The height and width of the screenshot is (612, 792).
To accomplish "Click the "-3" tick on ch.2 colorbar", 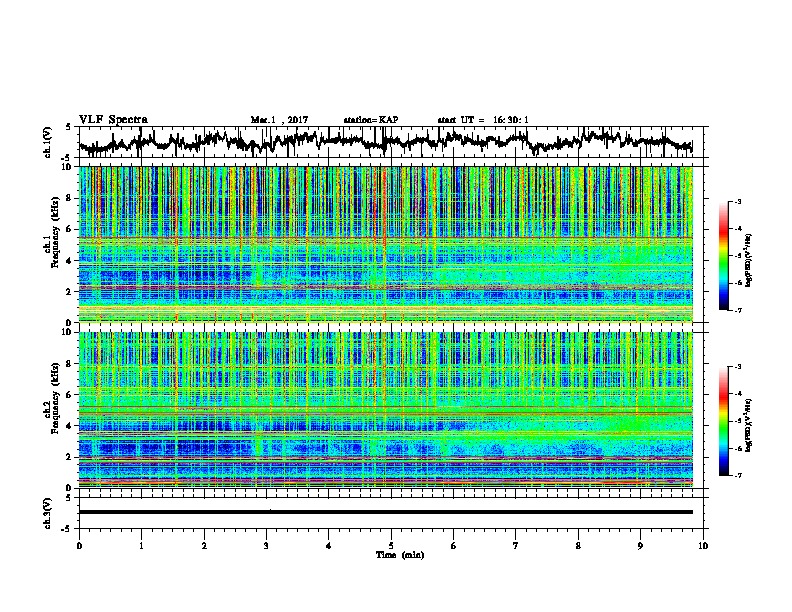I will (737, 367).
